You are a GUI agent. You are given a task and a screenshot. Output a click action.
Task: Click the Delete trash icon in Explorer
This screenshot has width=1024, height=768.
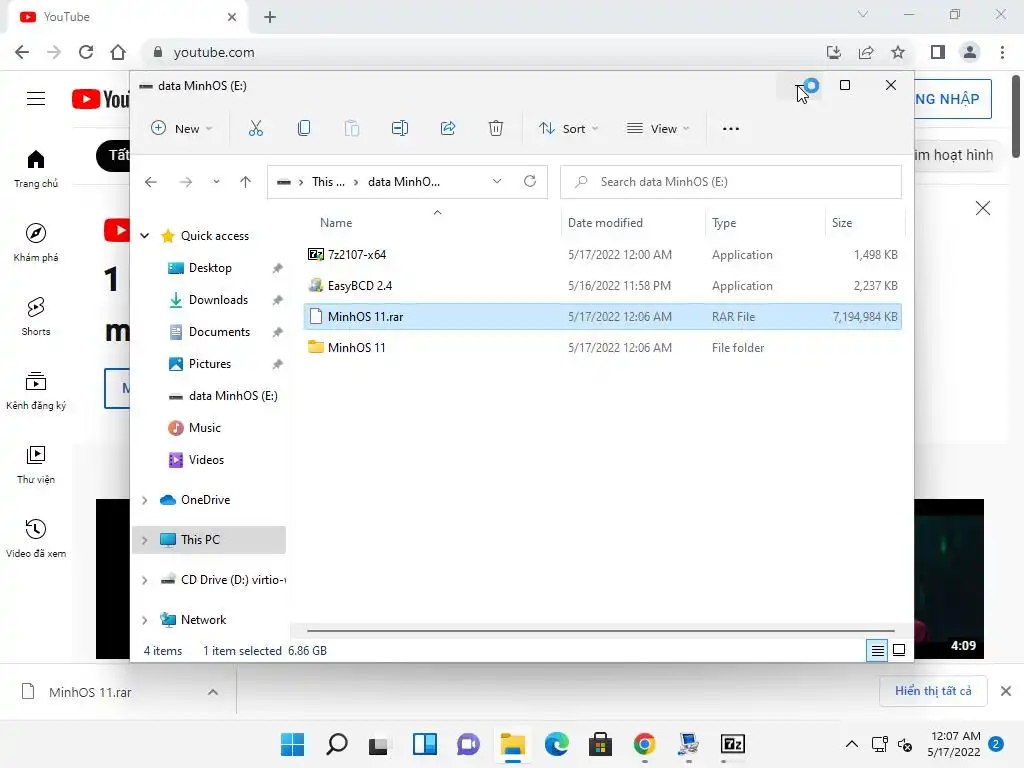coord(496,129)
